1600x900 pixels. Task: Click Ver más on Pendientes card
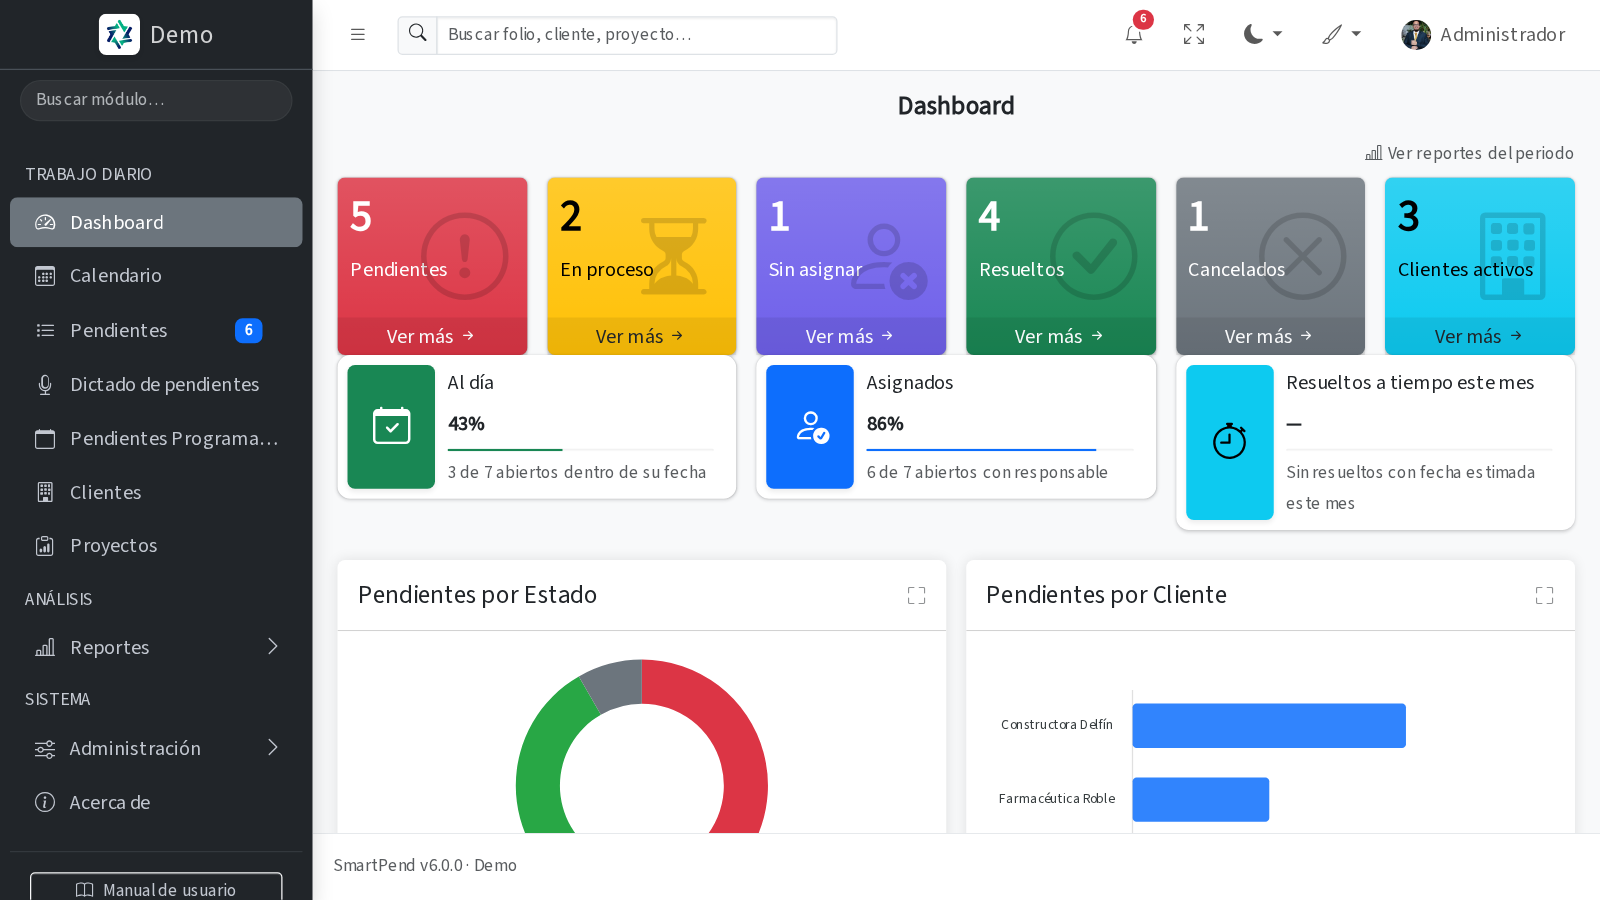tap(432, 336)
